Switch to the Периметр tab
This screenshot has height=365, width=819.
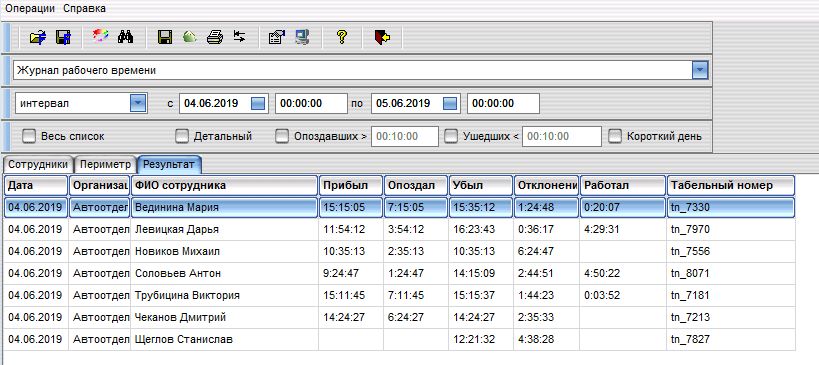105,164
